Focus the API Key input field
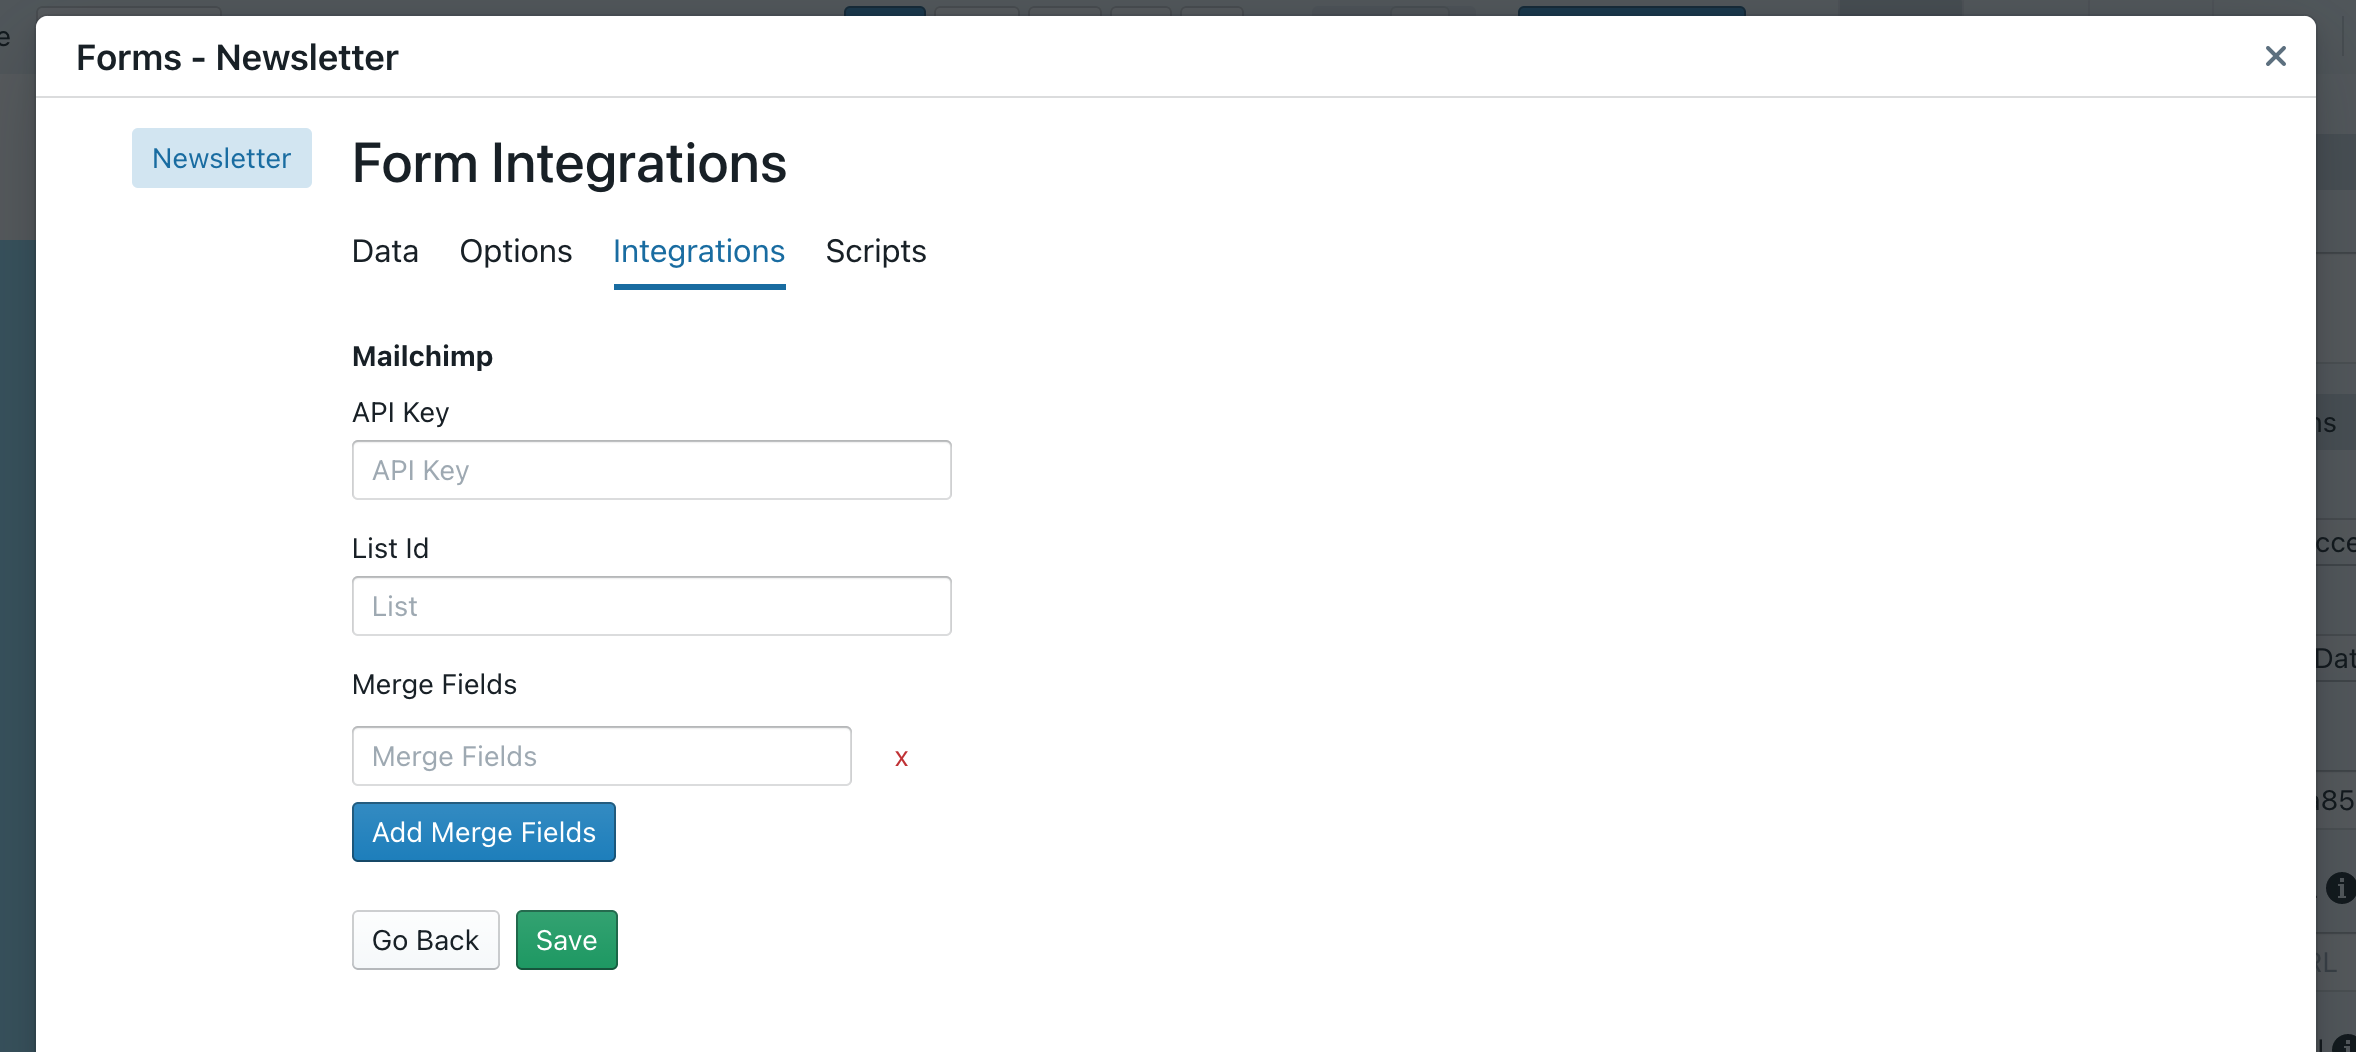The height and width of the screenshot is (1052, 2356). click(x=652, y=470)
